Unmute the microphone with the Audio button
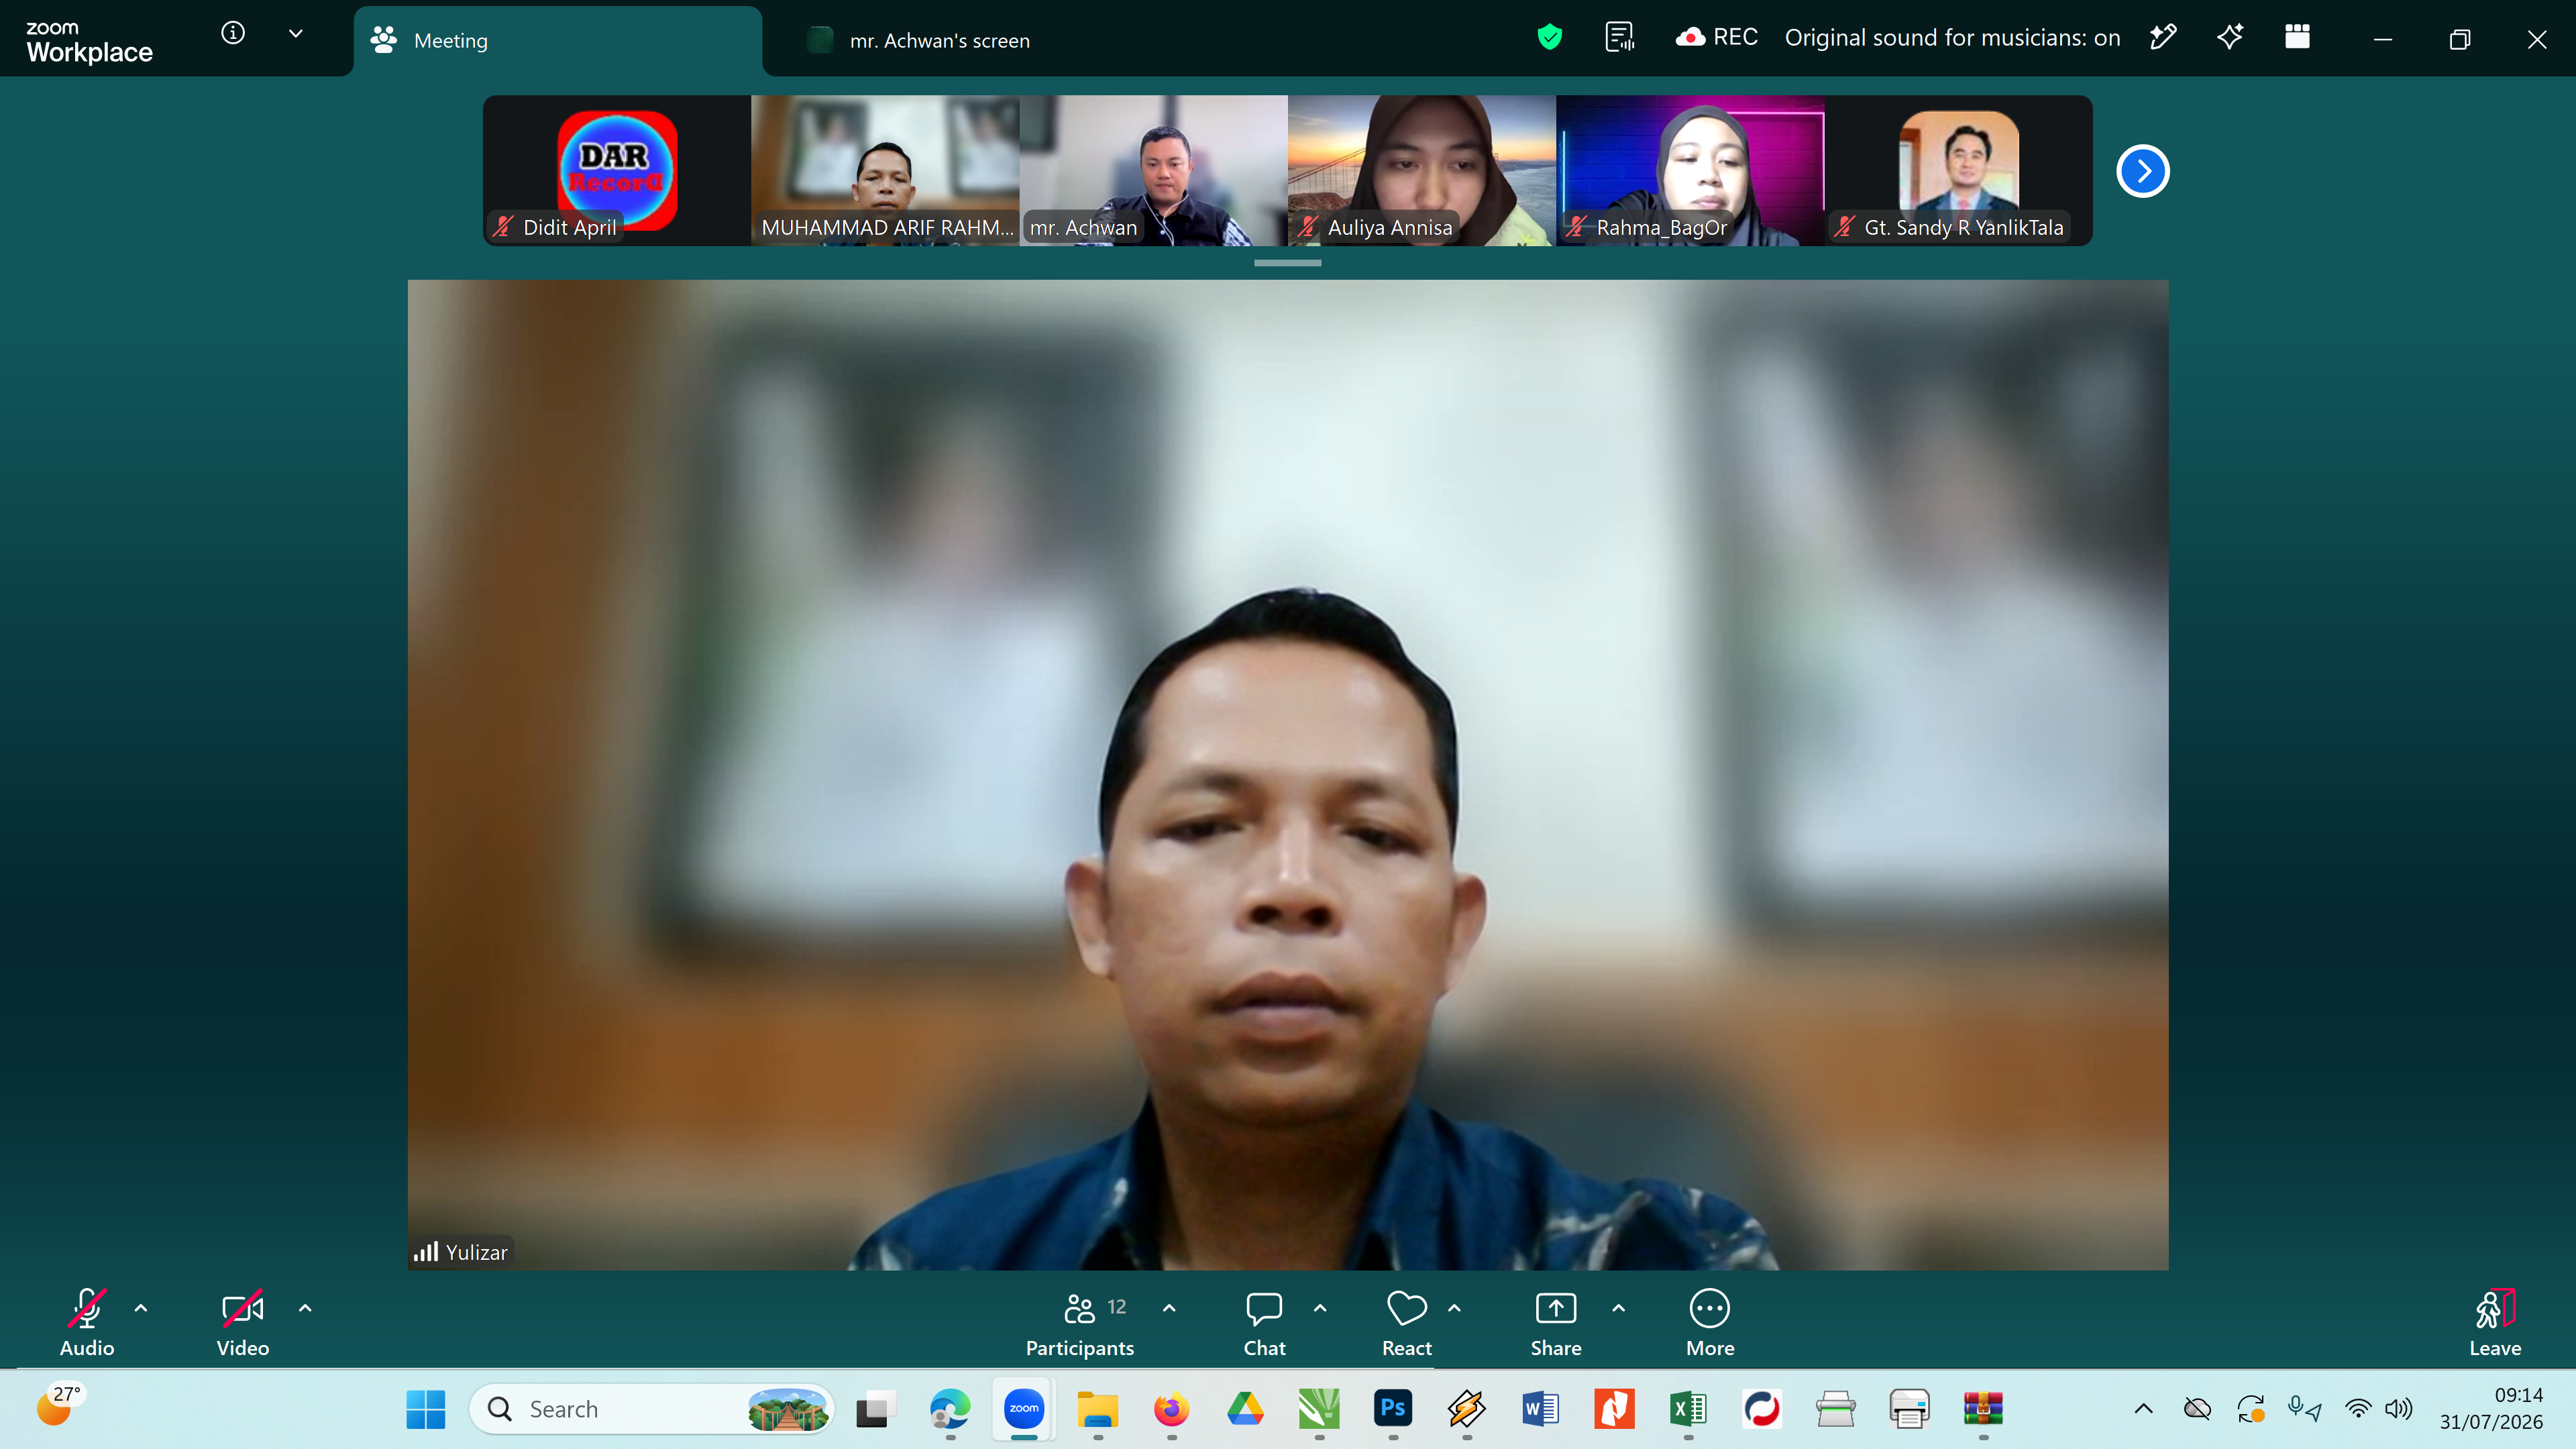2576x1449 pixels. (87, 1322)
